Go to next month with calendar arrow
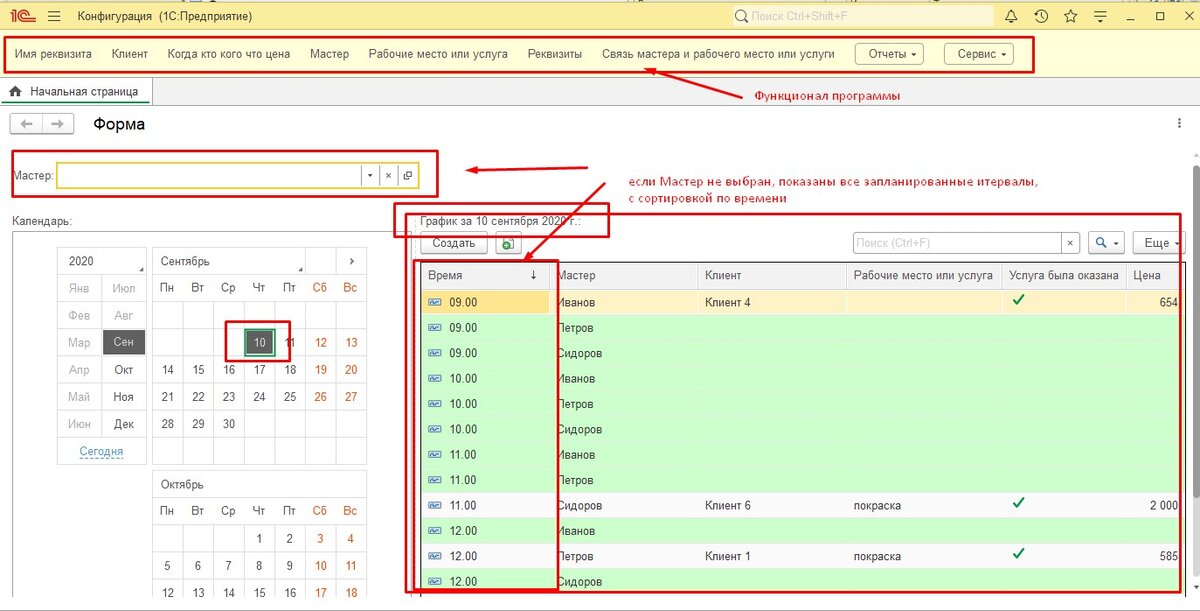 pyautogui.click(x=351, y=261)
